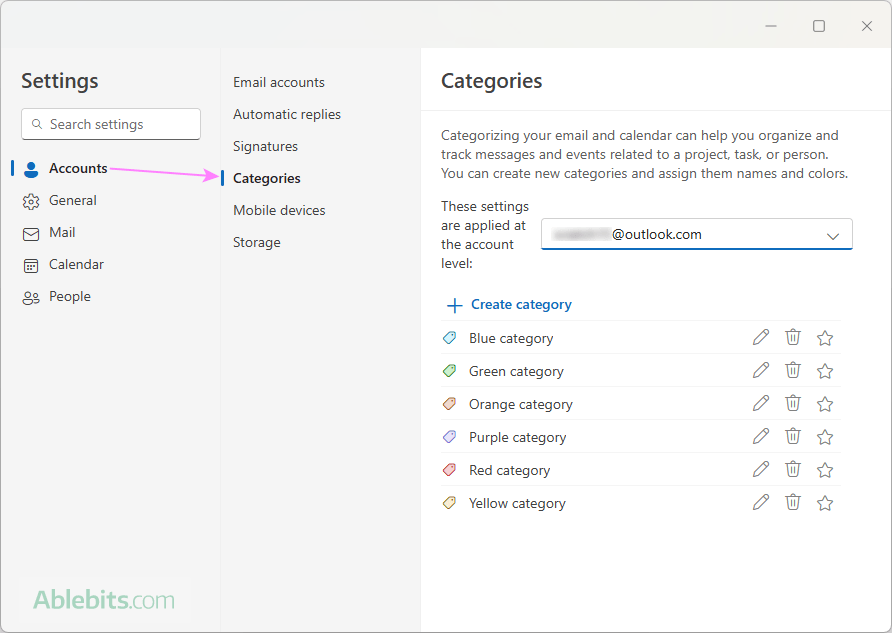Favorite the Red category with star icon
Viewport: 892px width, 633px height.
(x=825, y=470)
